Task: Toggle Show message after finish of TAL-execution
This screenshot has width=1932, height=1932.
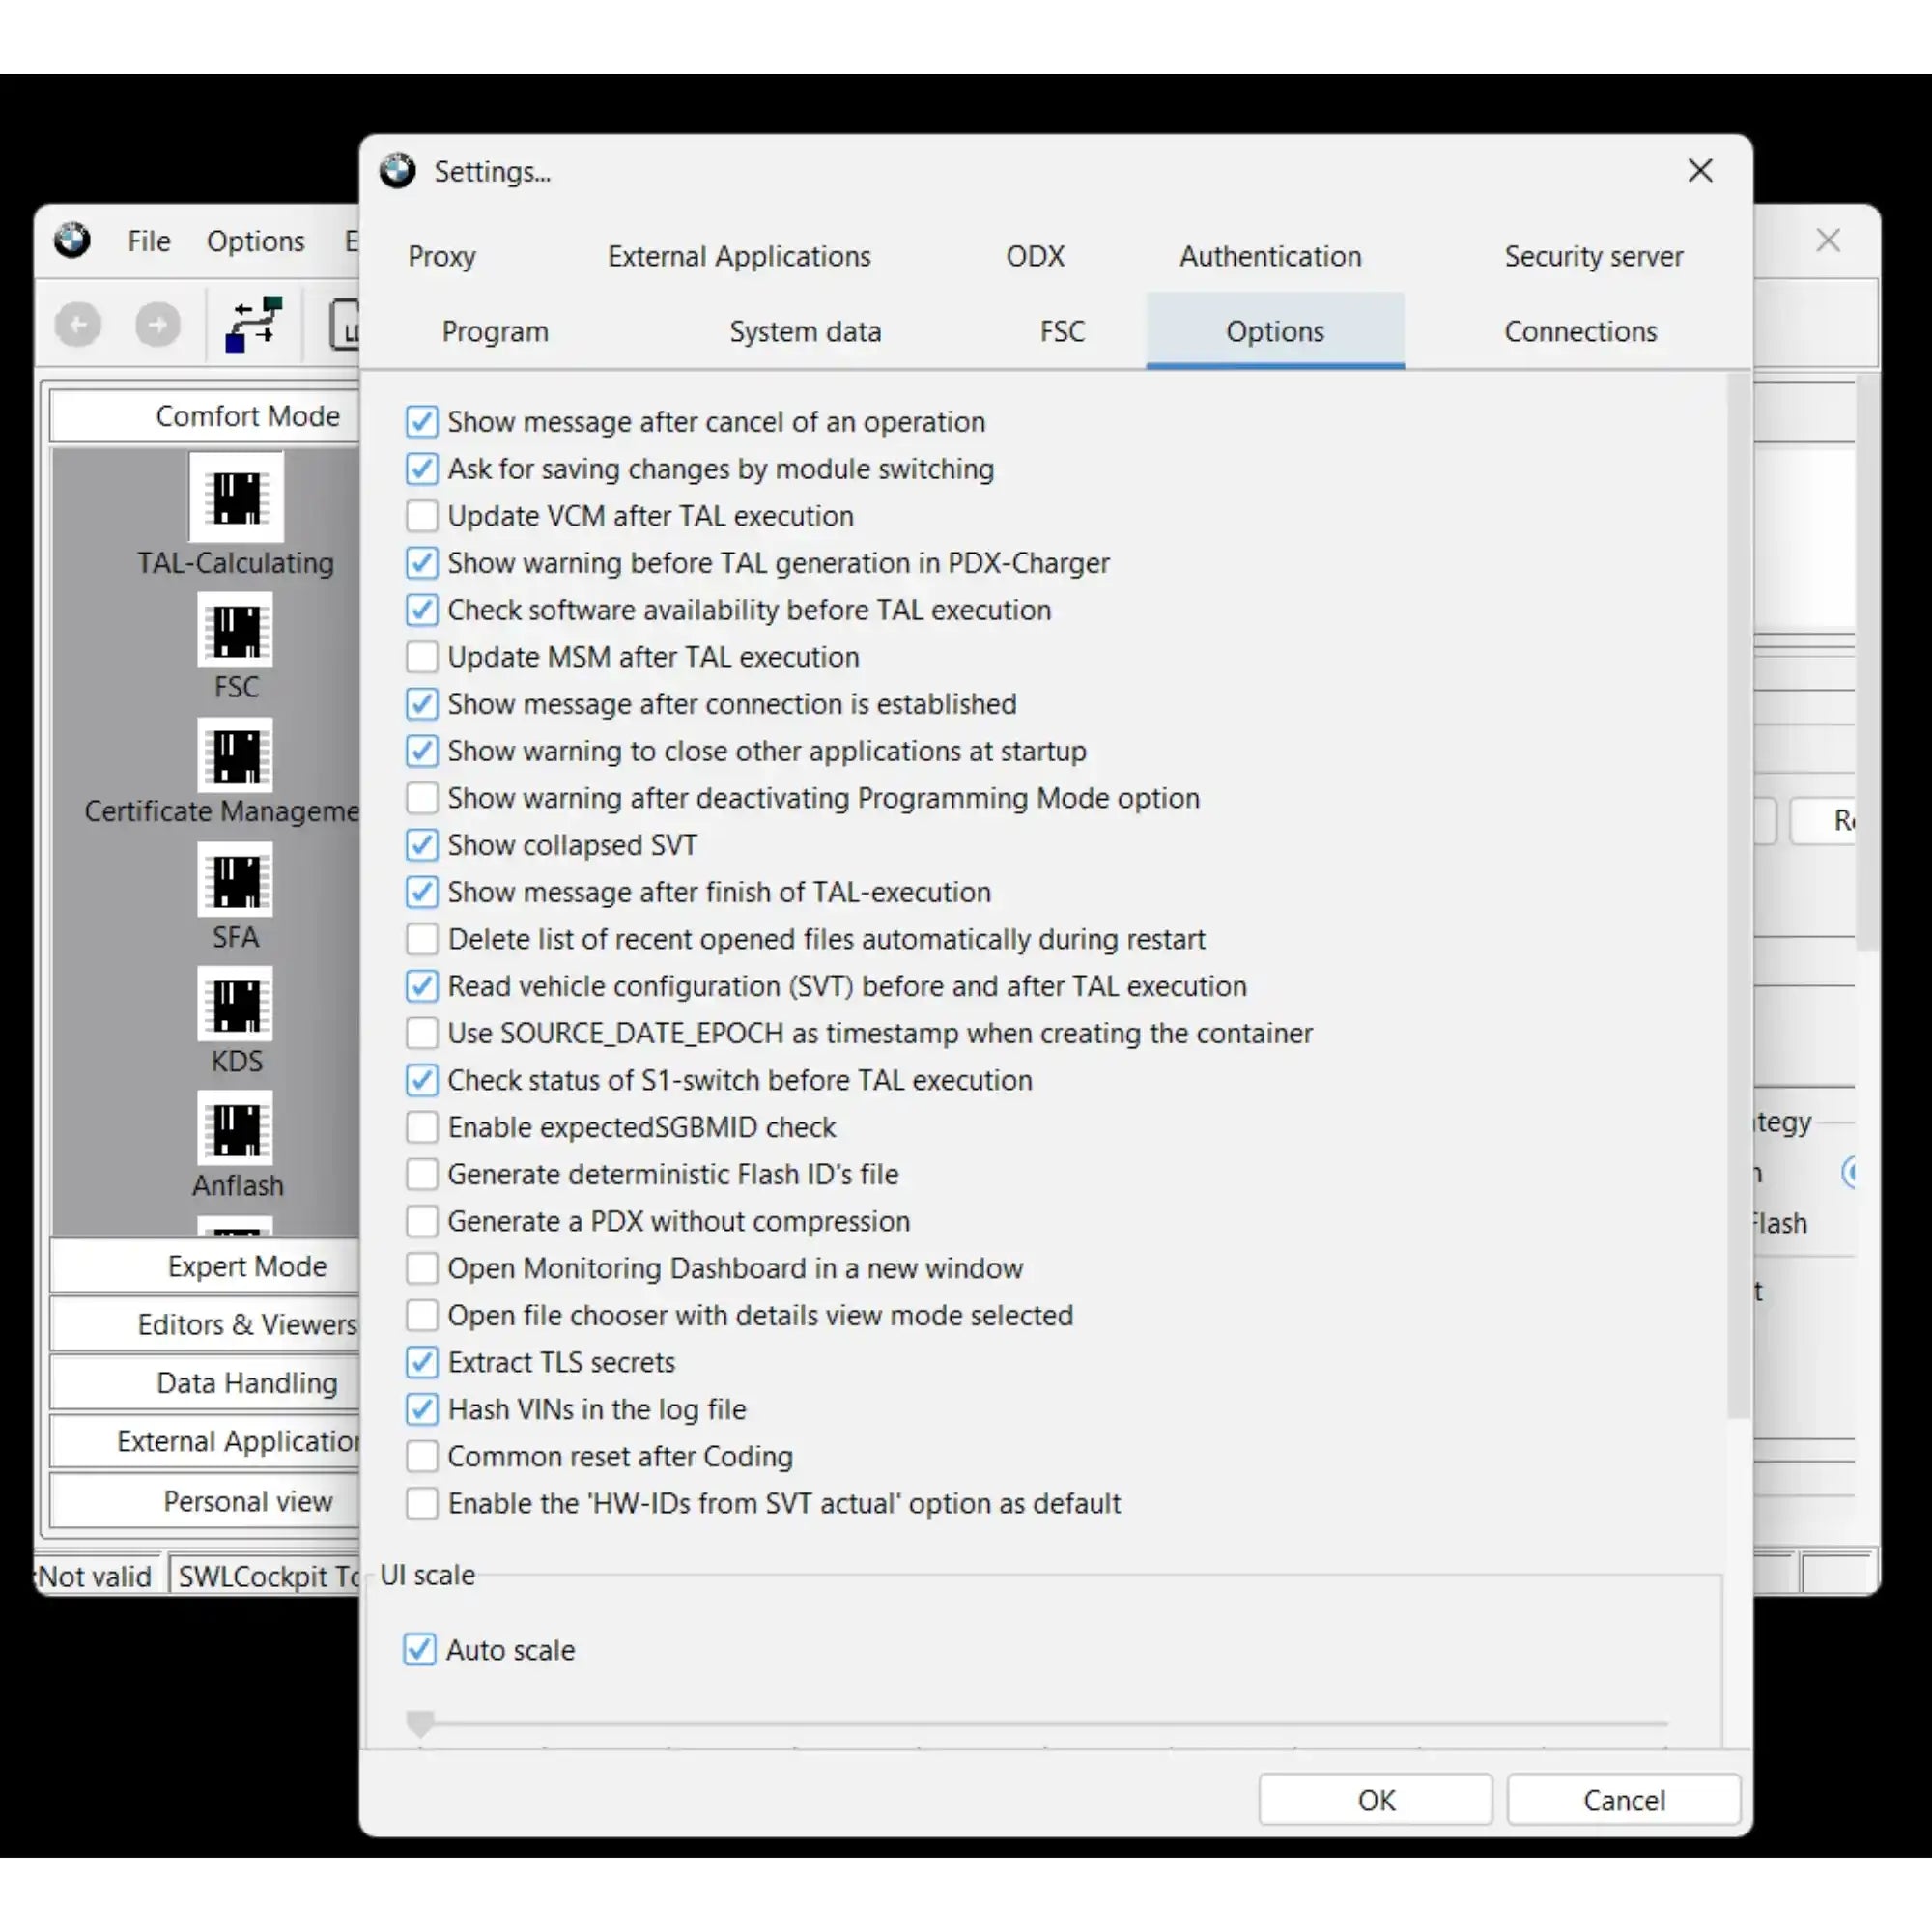Action: (x=422, y=892)
